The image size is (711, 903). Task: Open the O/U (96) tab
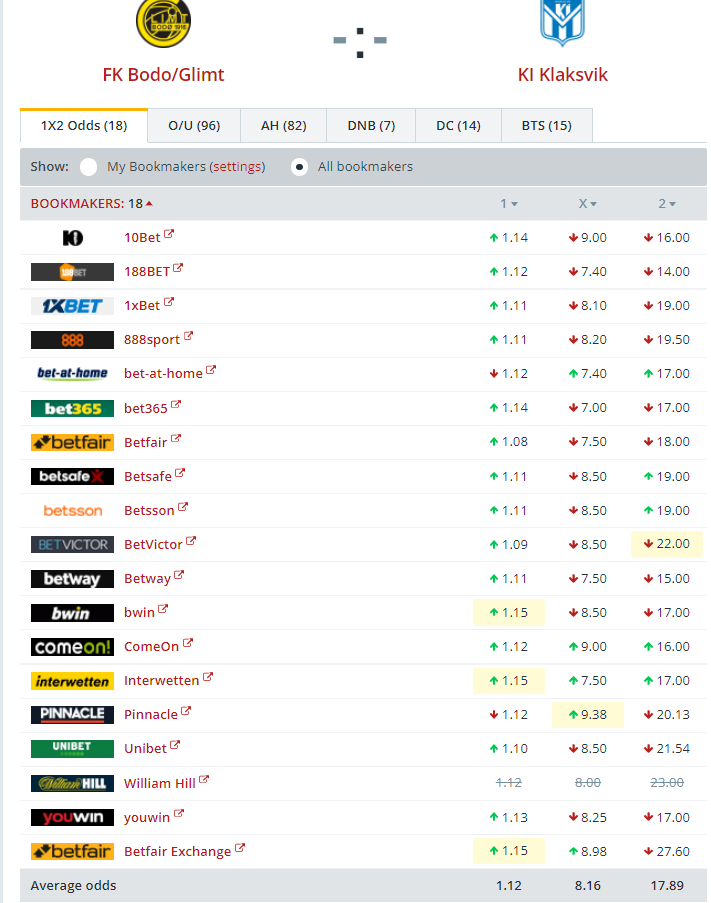click(194, 126)
